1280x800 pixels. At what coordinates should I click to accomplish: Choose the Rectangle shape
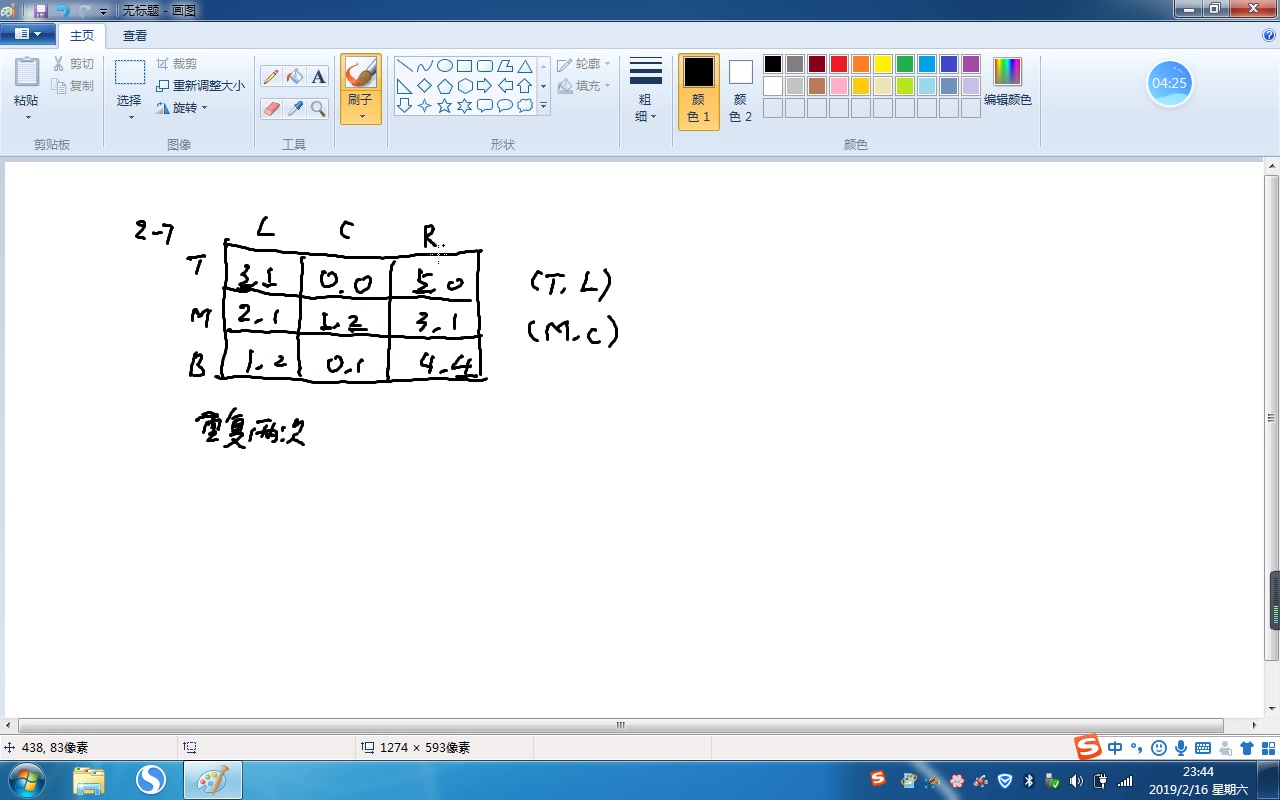(x=465, y=66)
